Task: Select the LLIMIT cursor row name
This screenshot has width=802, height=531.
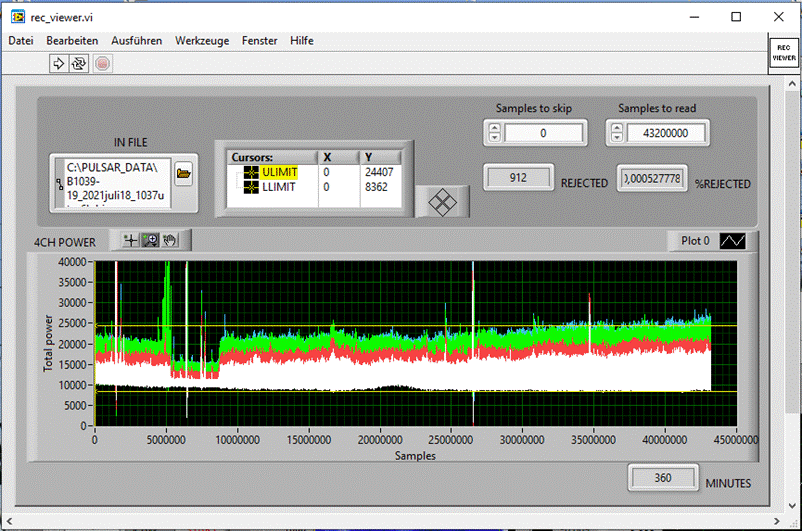Action: click(279, 187)
